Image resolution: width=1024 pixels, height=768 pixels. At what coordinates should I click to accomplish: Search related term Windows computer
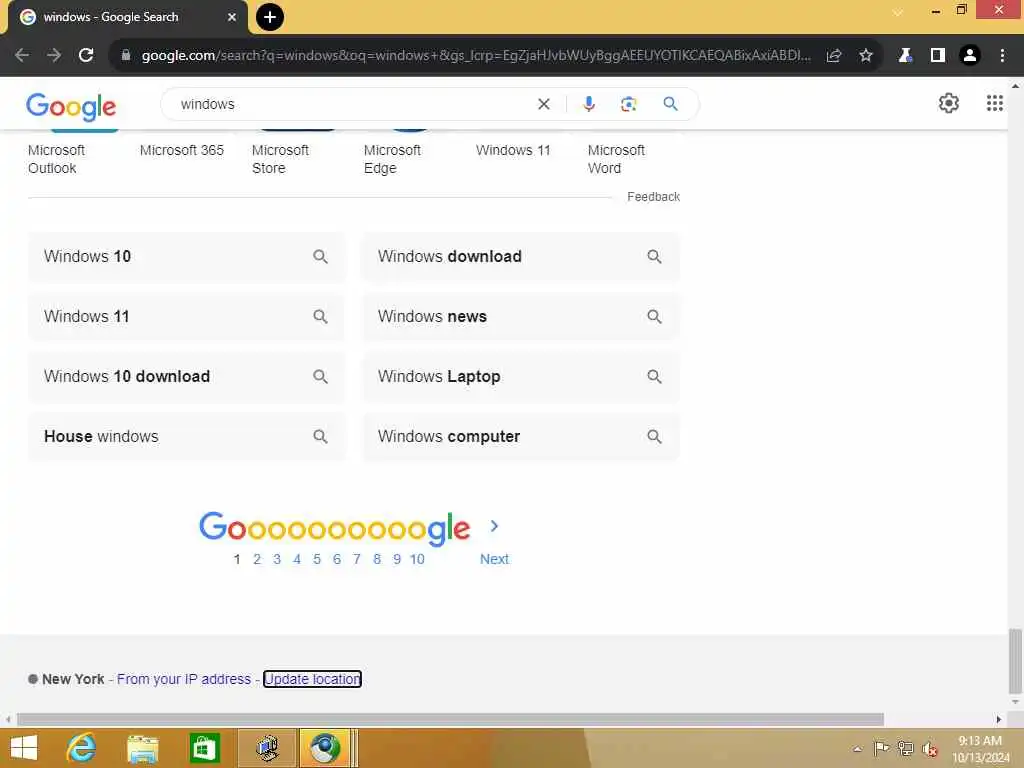[x=520, y=437]
